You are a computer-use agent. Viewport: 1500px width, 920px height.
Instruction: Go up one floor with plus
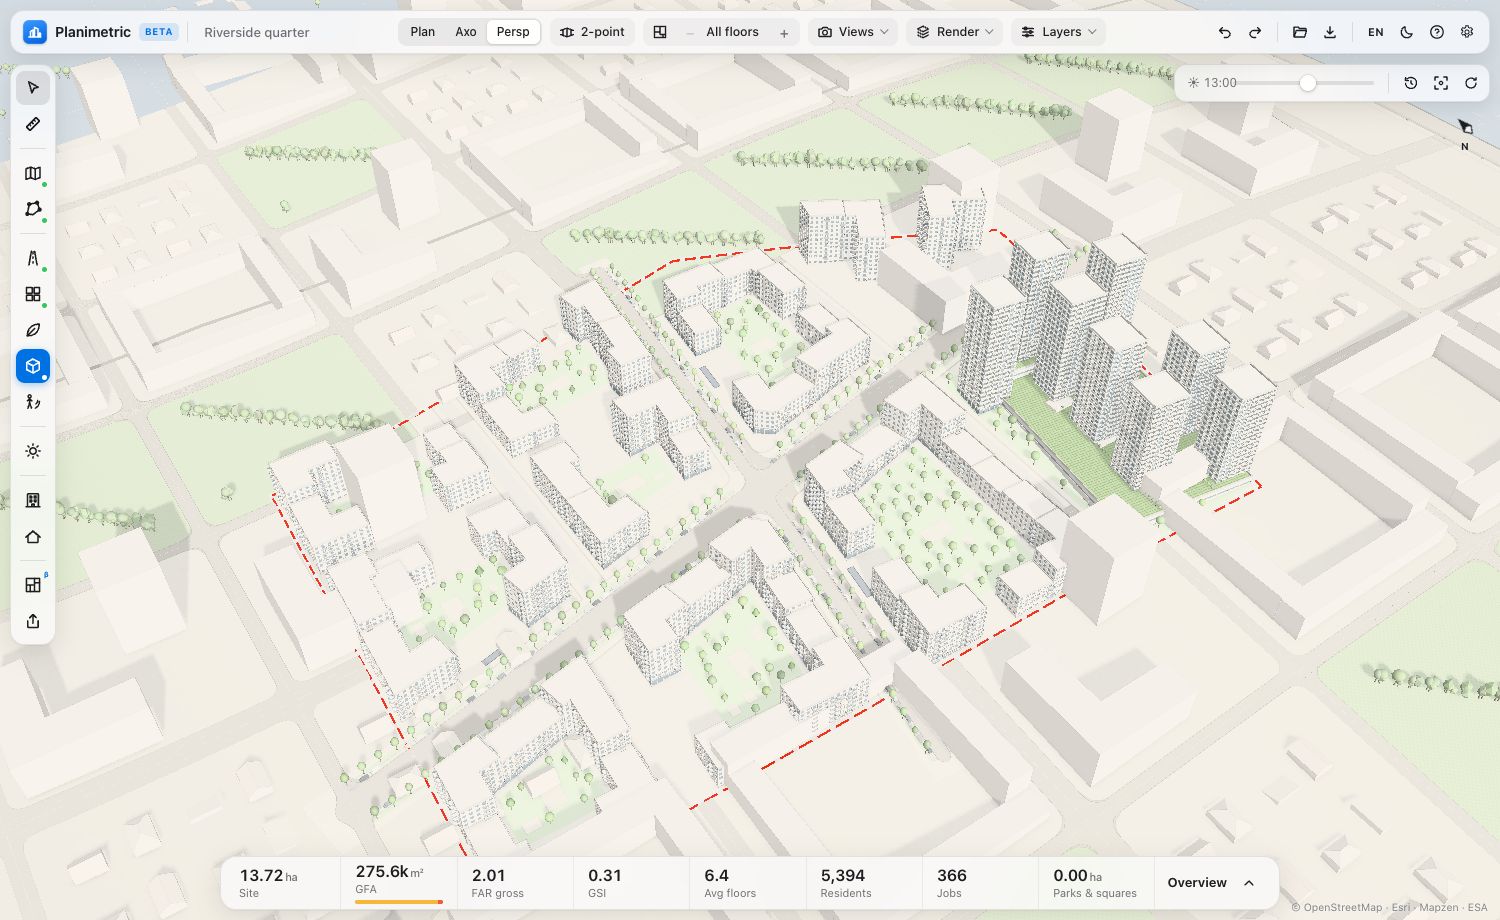(x=784, y=33)
